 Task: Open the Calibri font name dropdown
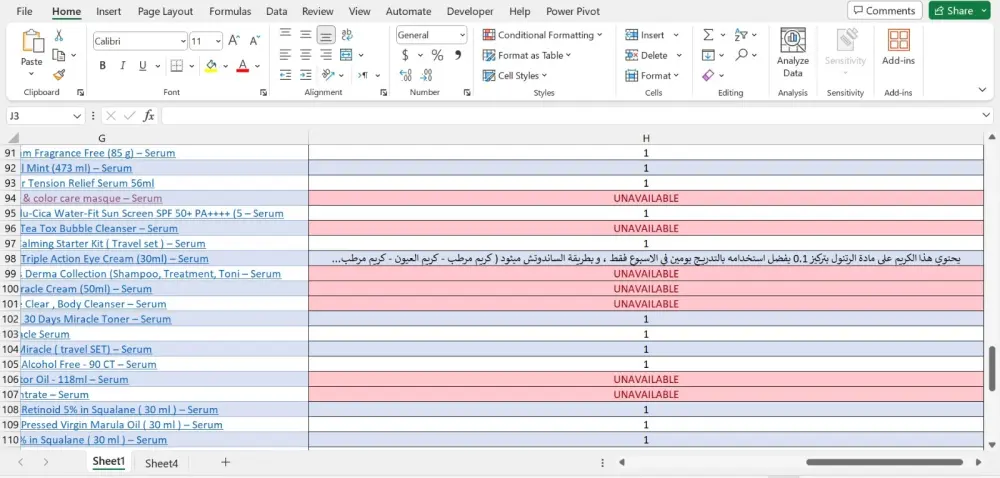point(183,41)
